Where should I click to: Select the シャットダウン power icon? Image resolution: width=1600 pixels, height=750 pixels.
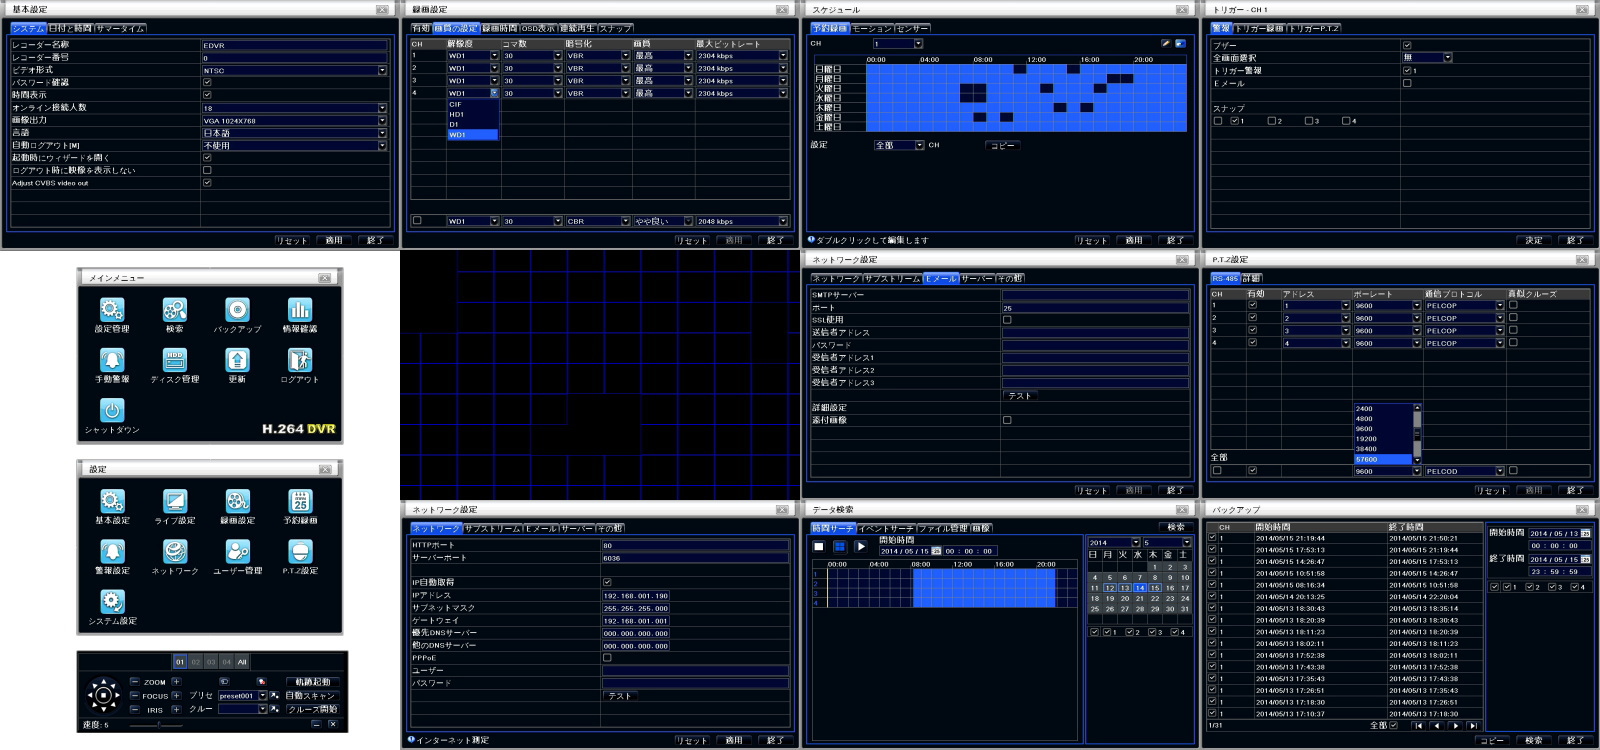click(x=112, y=410)
